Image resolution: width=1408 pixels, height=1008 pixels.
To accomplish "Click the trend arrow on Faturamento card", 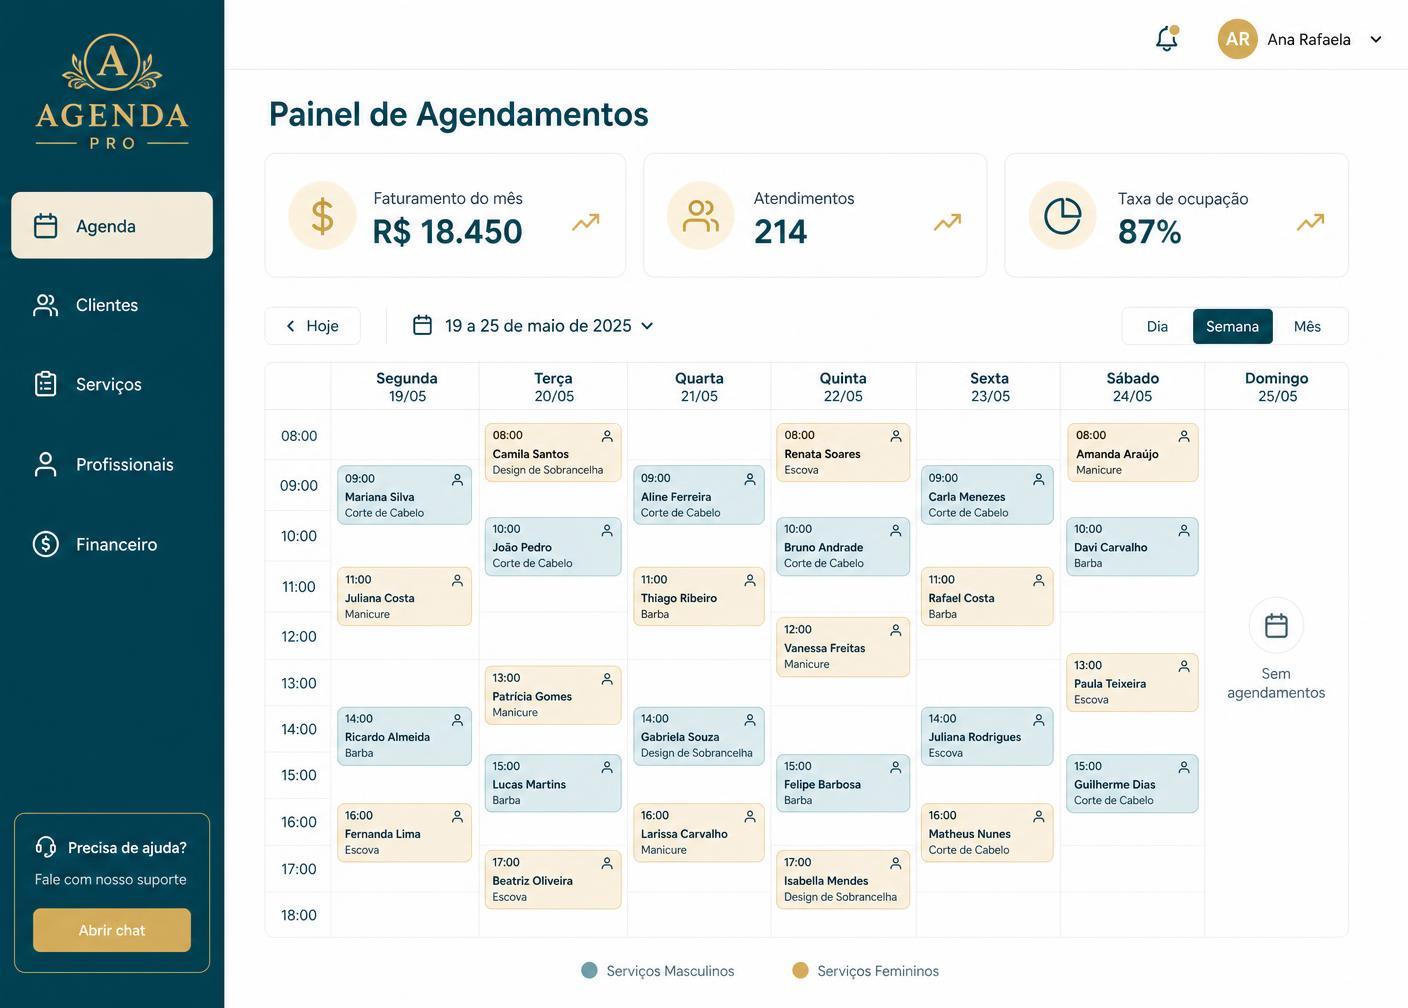I will [586, 222].
